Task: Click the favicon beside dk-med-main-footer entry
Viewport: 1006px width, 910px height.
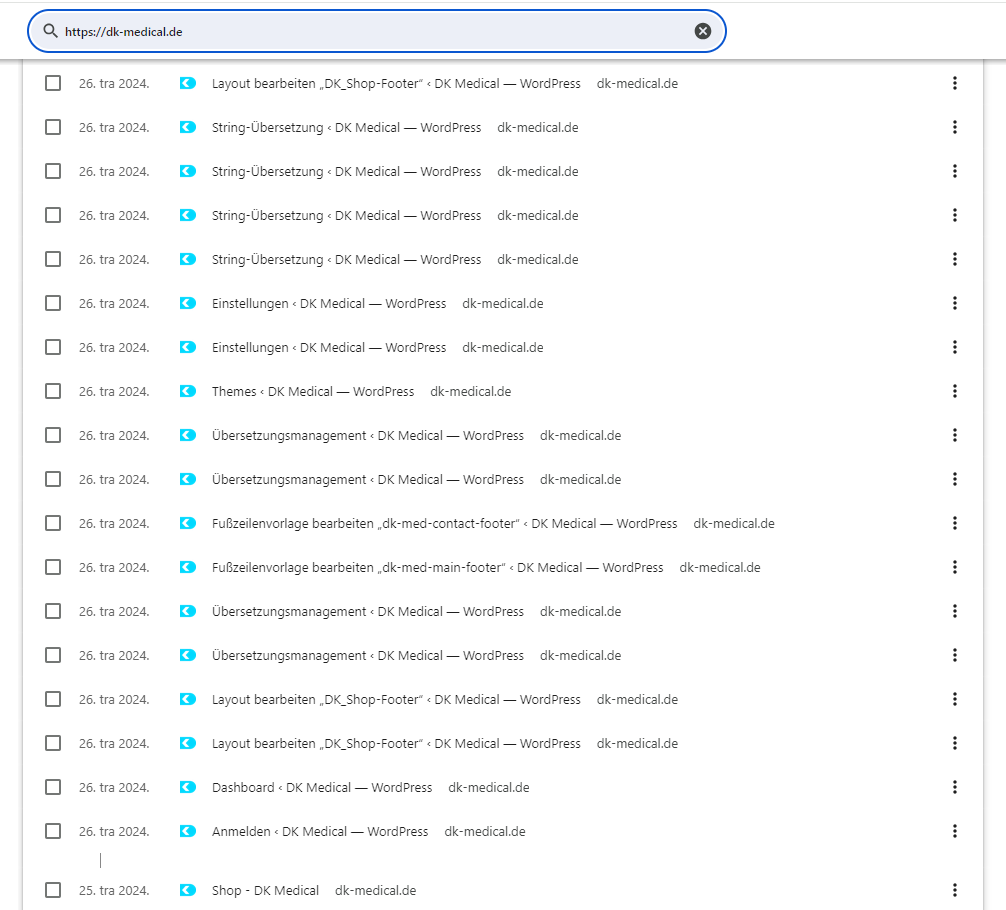Action: 187,567
